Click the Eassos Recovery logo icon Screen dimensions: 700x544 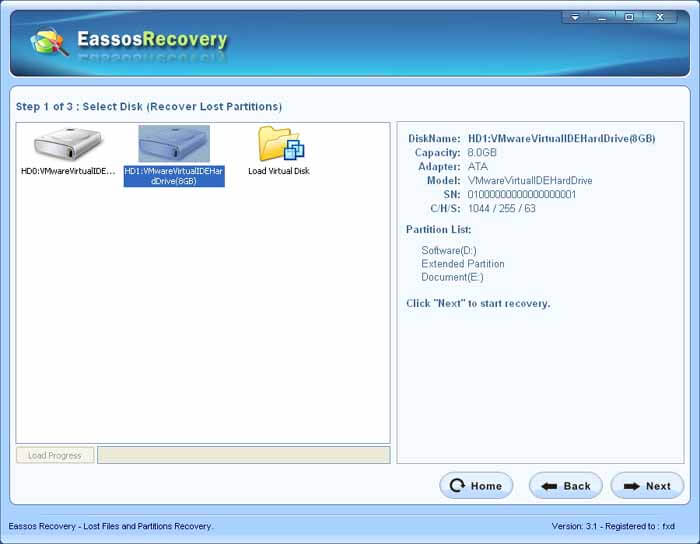[49, 42]
